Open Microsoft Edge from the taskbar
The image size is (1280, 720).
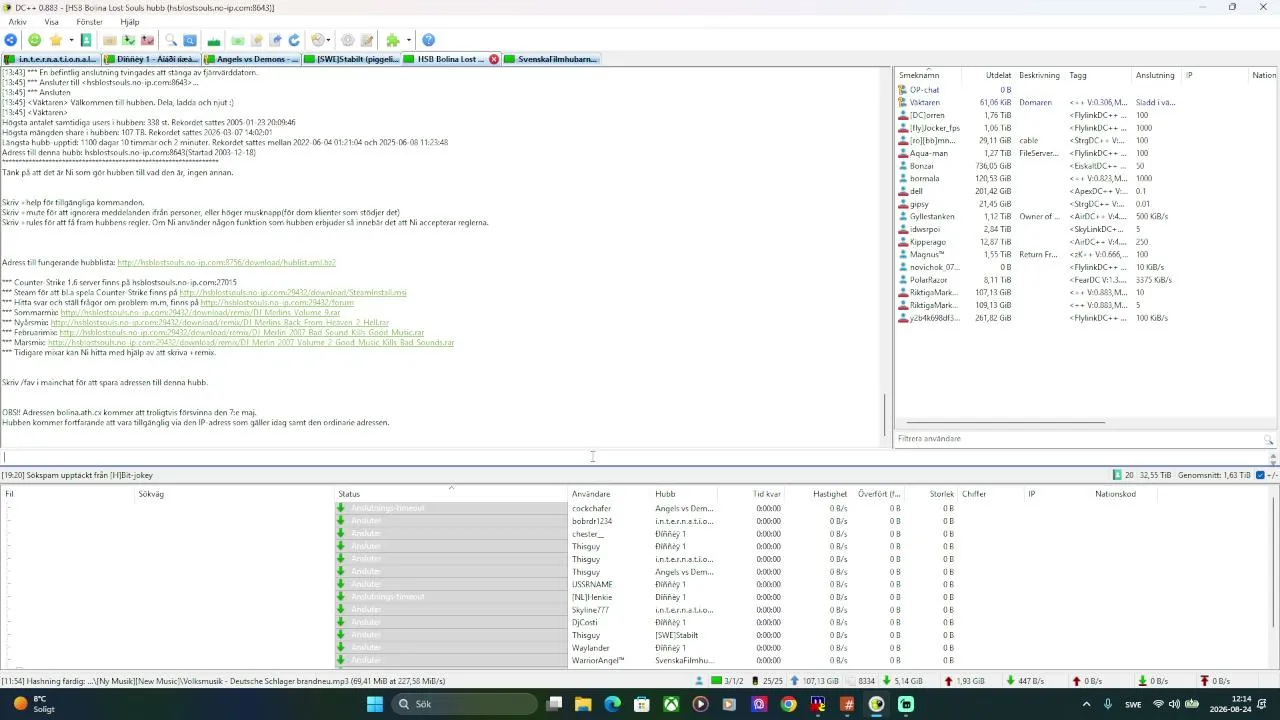(612, 704)
